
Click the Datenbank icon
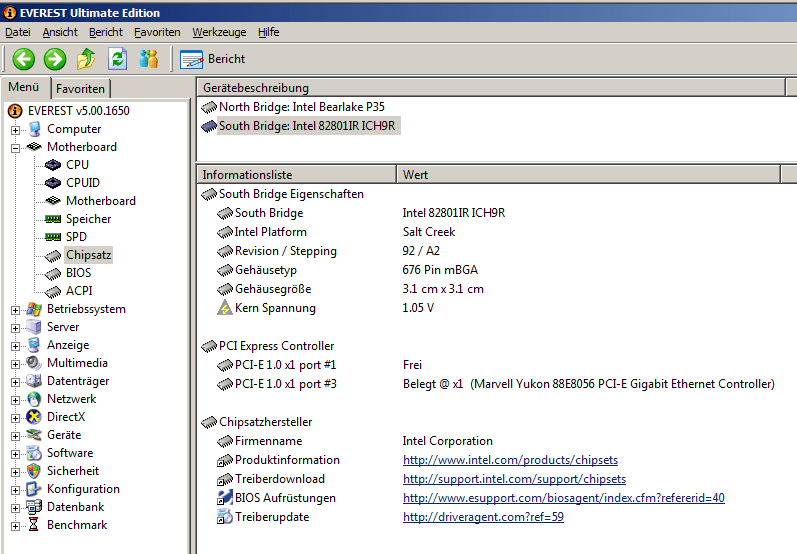click(x=34, y=507)
